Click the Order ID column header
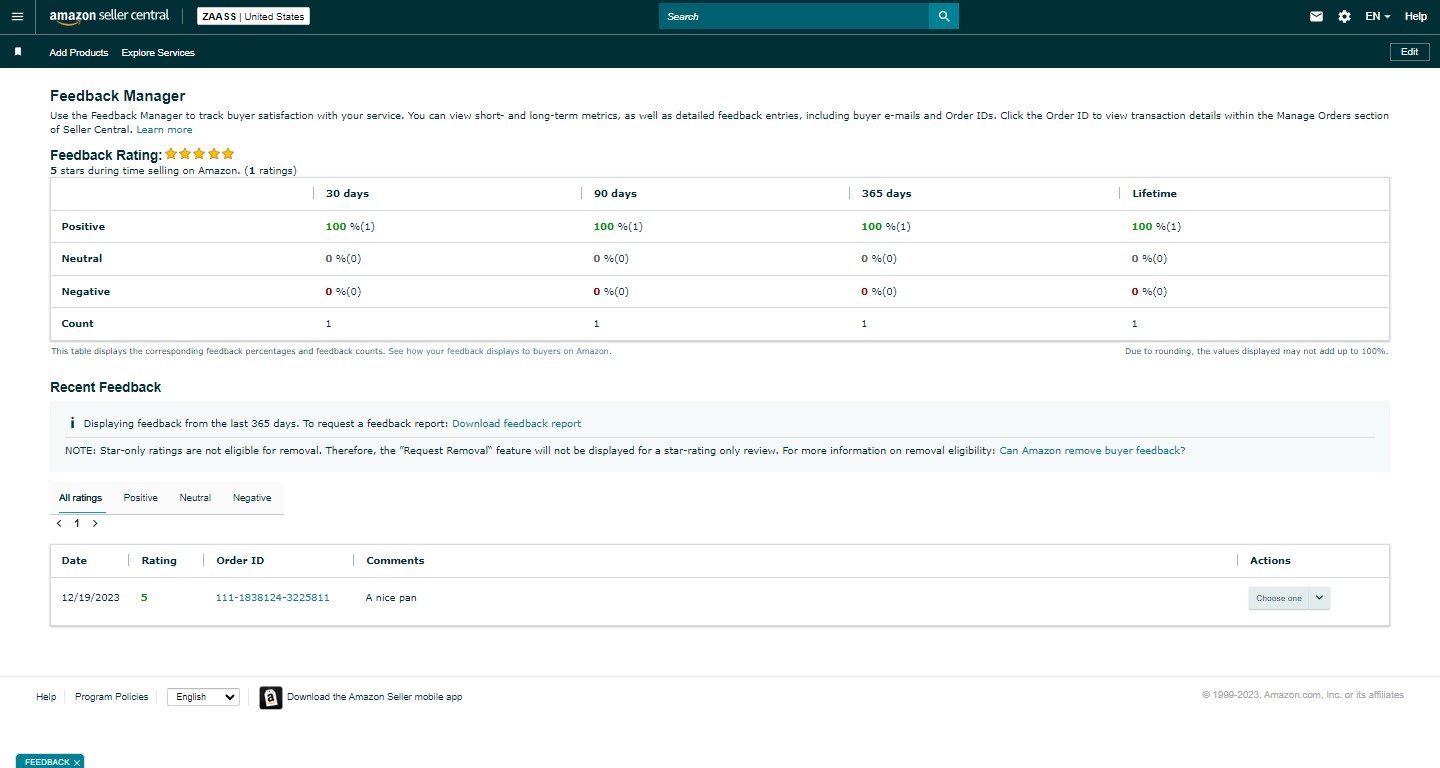This screenshot has width=1440, height=768. 240,561
